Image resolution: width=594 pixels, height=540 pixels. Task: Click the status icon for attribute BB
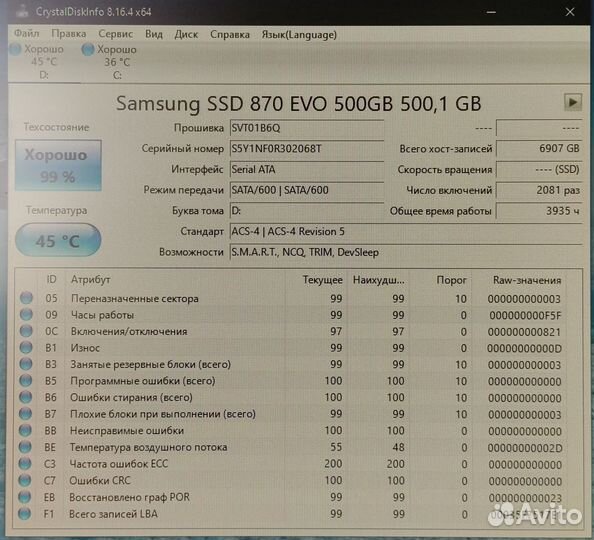click(x=25, y=430)
